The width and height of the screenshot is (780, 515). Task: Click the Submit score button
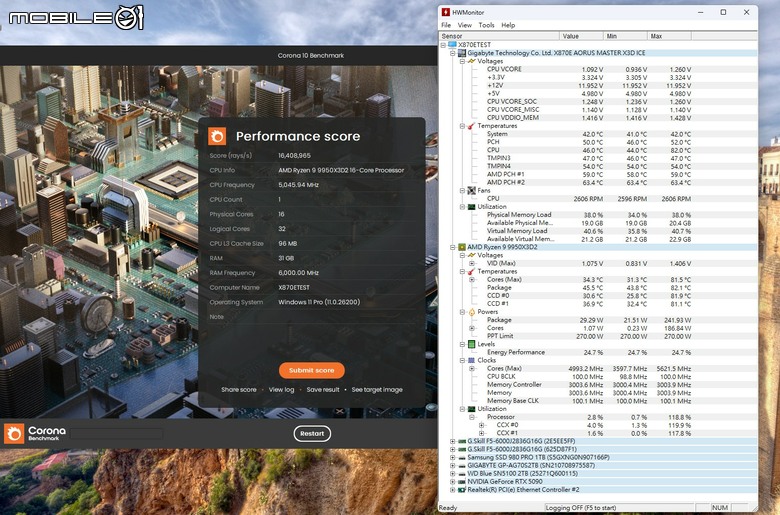point(311,370)
